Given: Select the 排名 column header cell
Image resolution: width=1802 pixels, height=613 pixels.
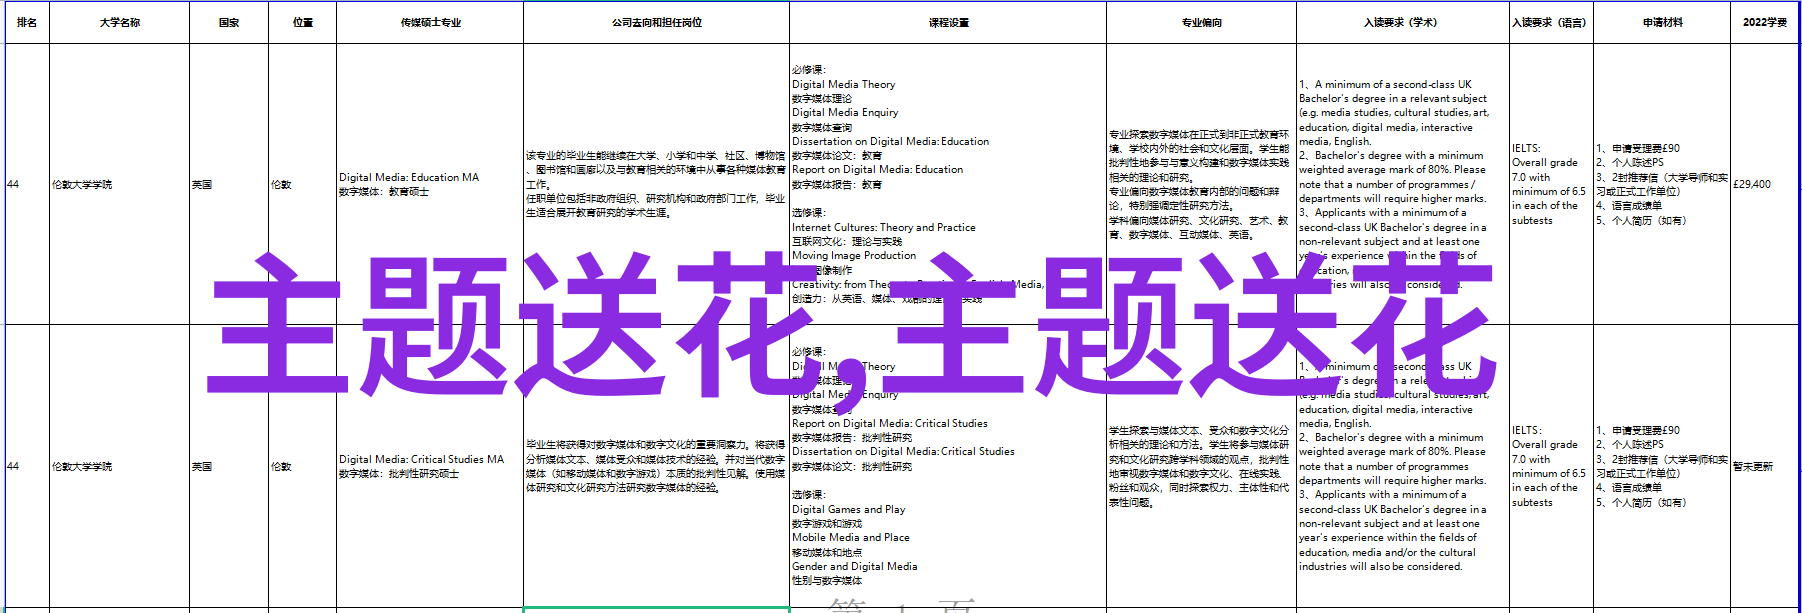Looking at the screenshot, I should 27,22.
